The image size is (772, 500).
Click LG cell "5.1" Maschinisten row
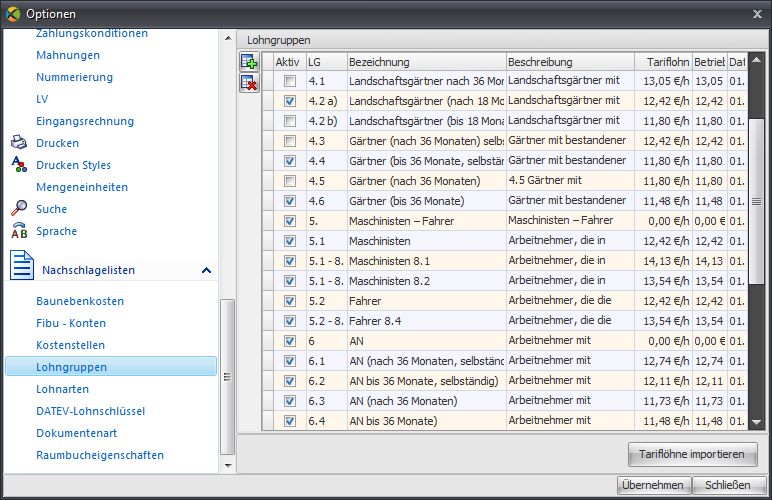tap(327, 241)
